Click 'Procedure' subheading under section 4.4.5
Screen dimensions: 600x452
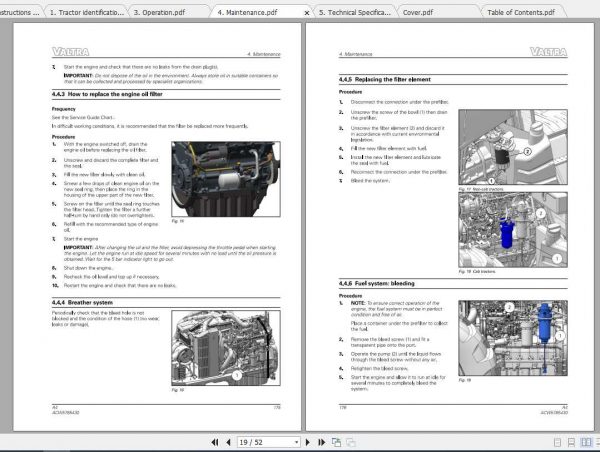(350, 92)
